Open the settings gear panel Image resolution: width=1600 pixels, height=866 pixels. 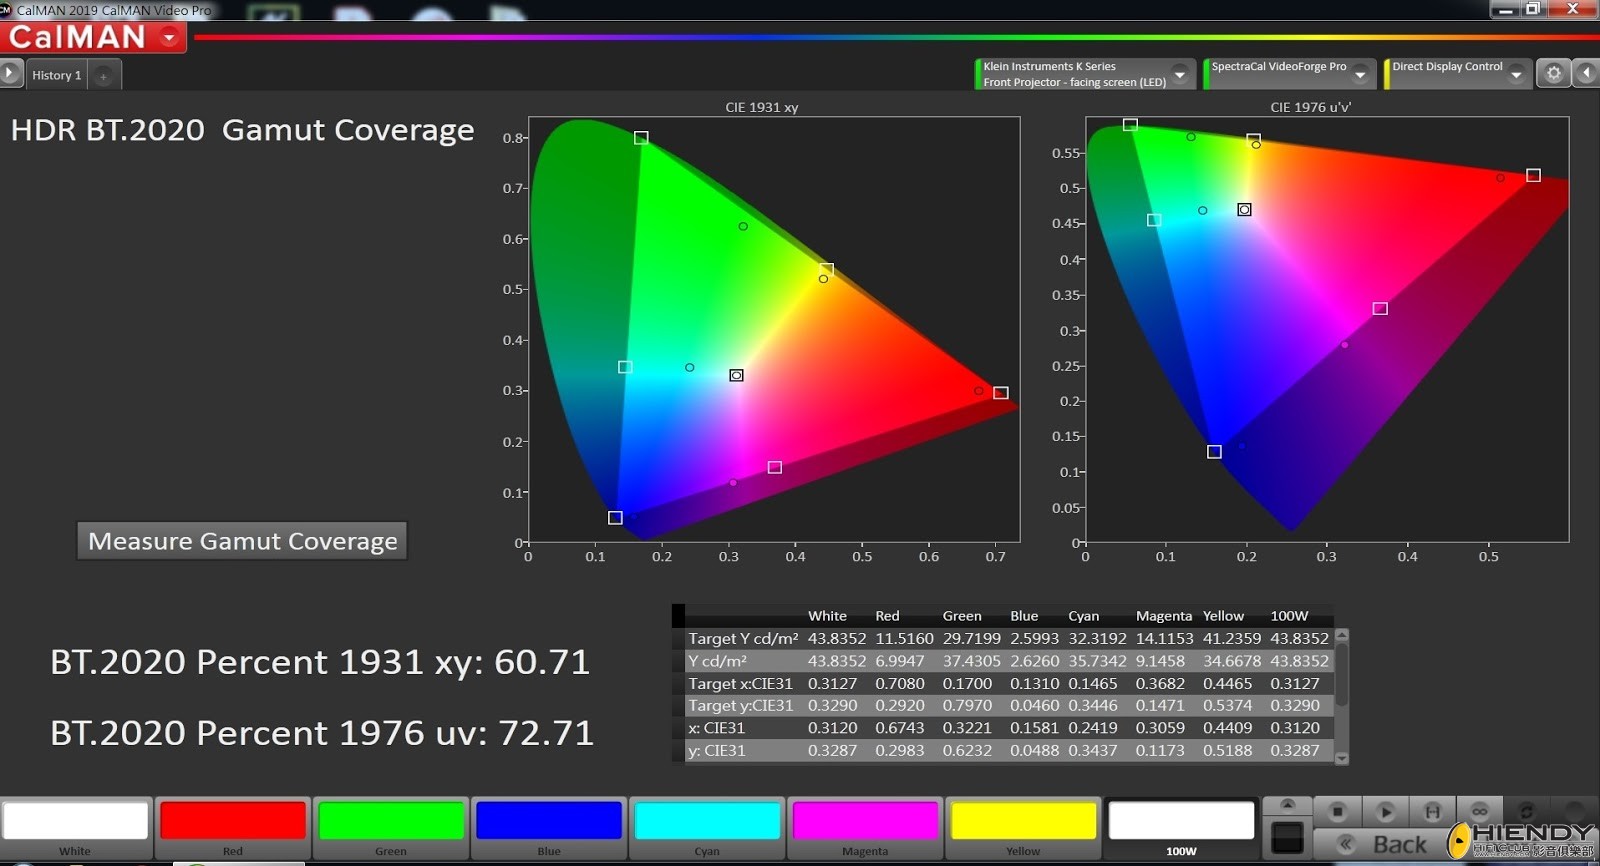pyautogui.click(x=1553, y=73)
